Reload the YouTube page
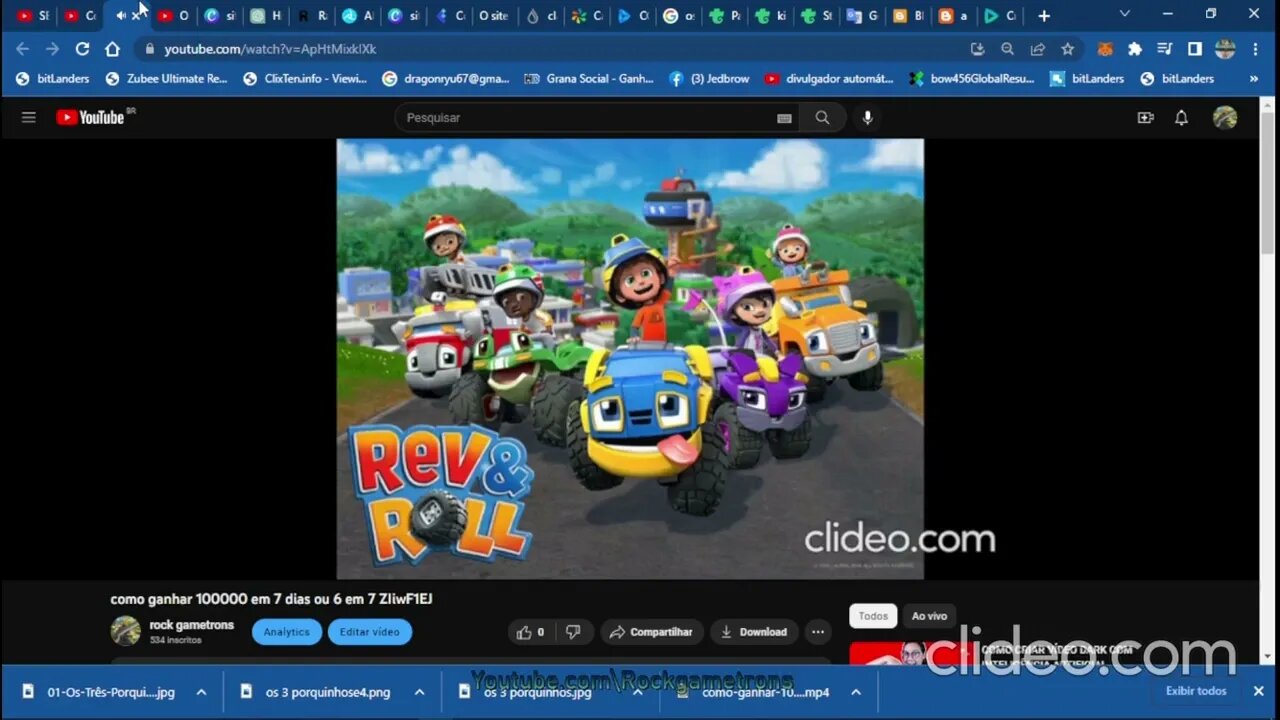The width and height of the screenshot is (1280, 720). [x=82, y=49]
